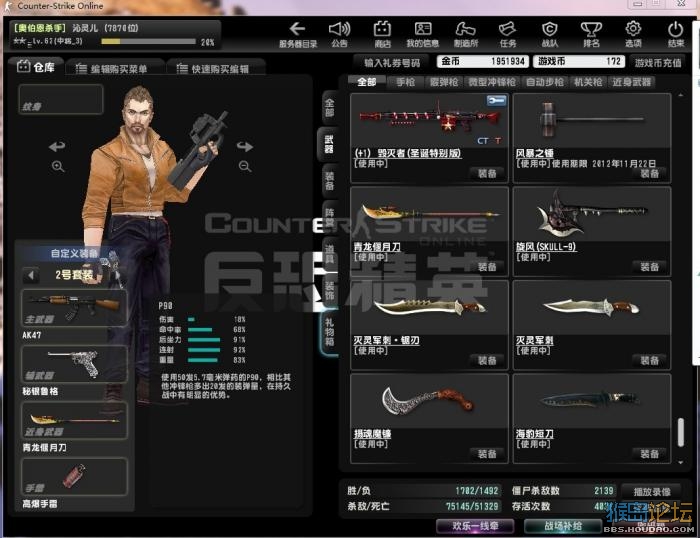Screen dimensions: 700x538
Task: Click the level experience progress bar
Action: click(x=148, y=42)
